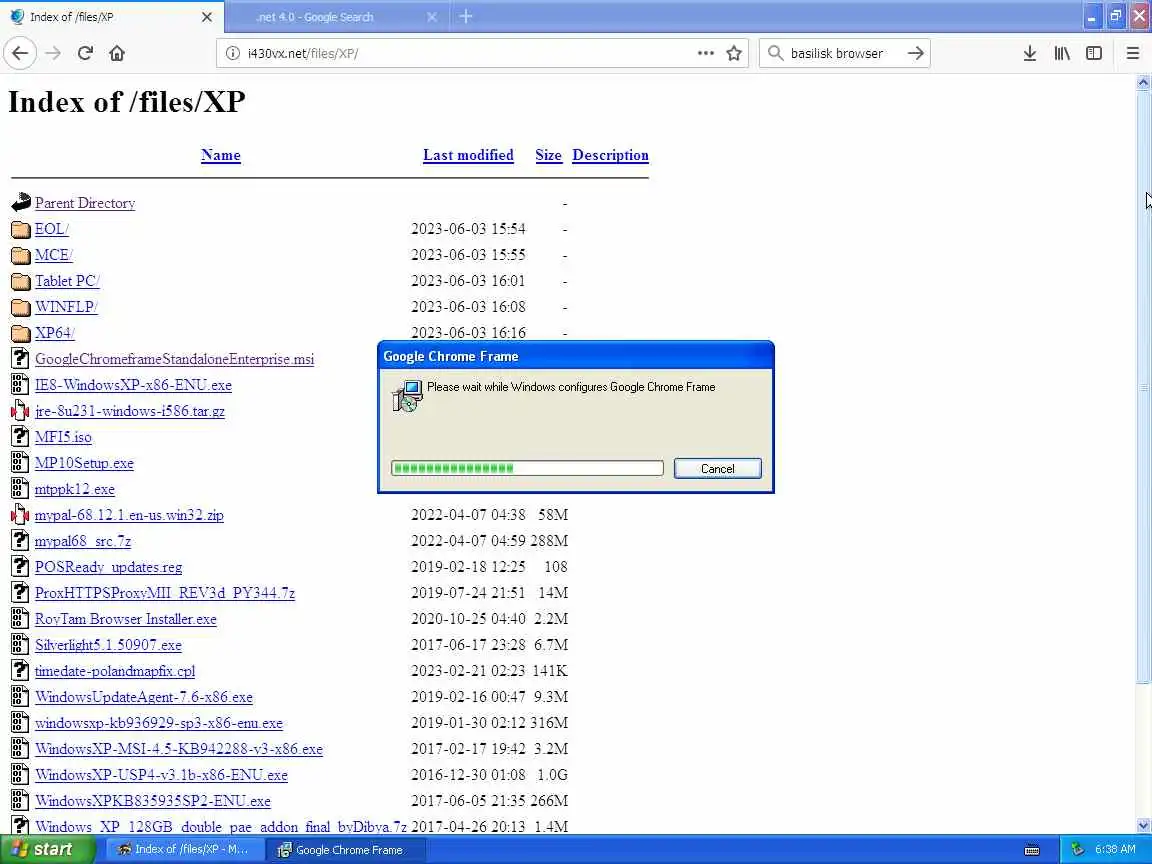Download WindowsXPKB835935SP2-ENU.exe
Screen dimensions: 1152x864
coord(153,801)
